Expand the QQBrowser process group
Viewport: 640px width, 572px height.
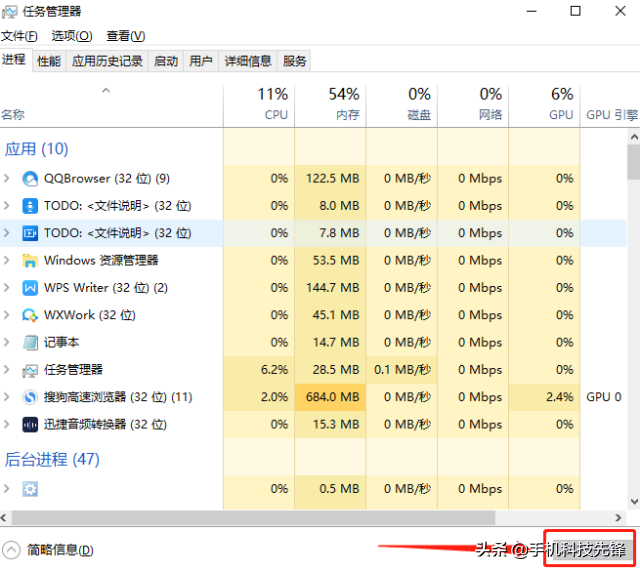(x=7, y=178)
